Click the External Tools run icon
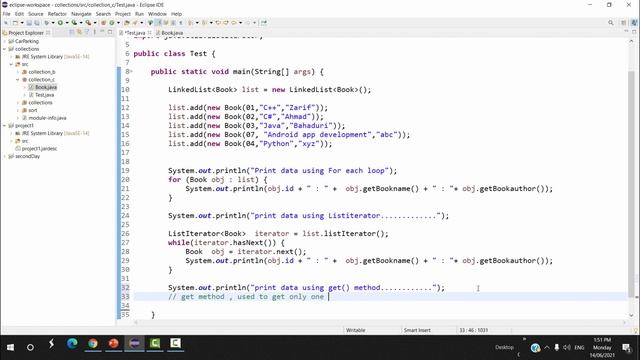 tap(88, 23)
